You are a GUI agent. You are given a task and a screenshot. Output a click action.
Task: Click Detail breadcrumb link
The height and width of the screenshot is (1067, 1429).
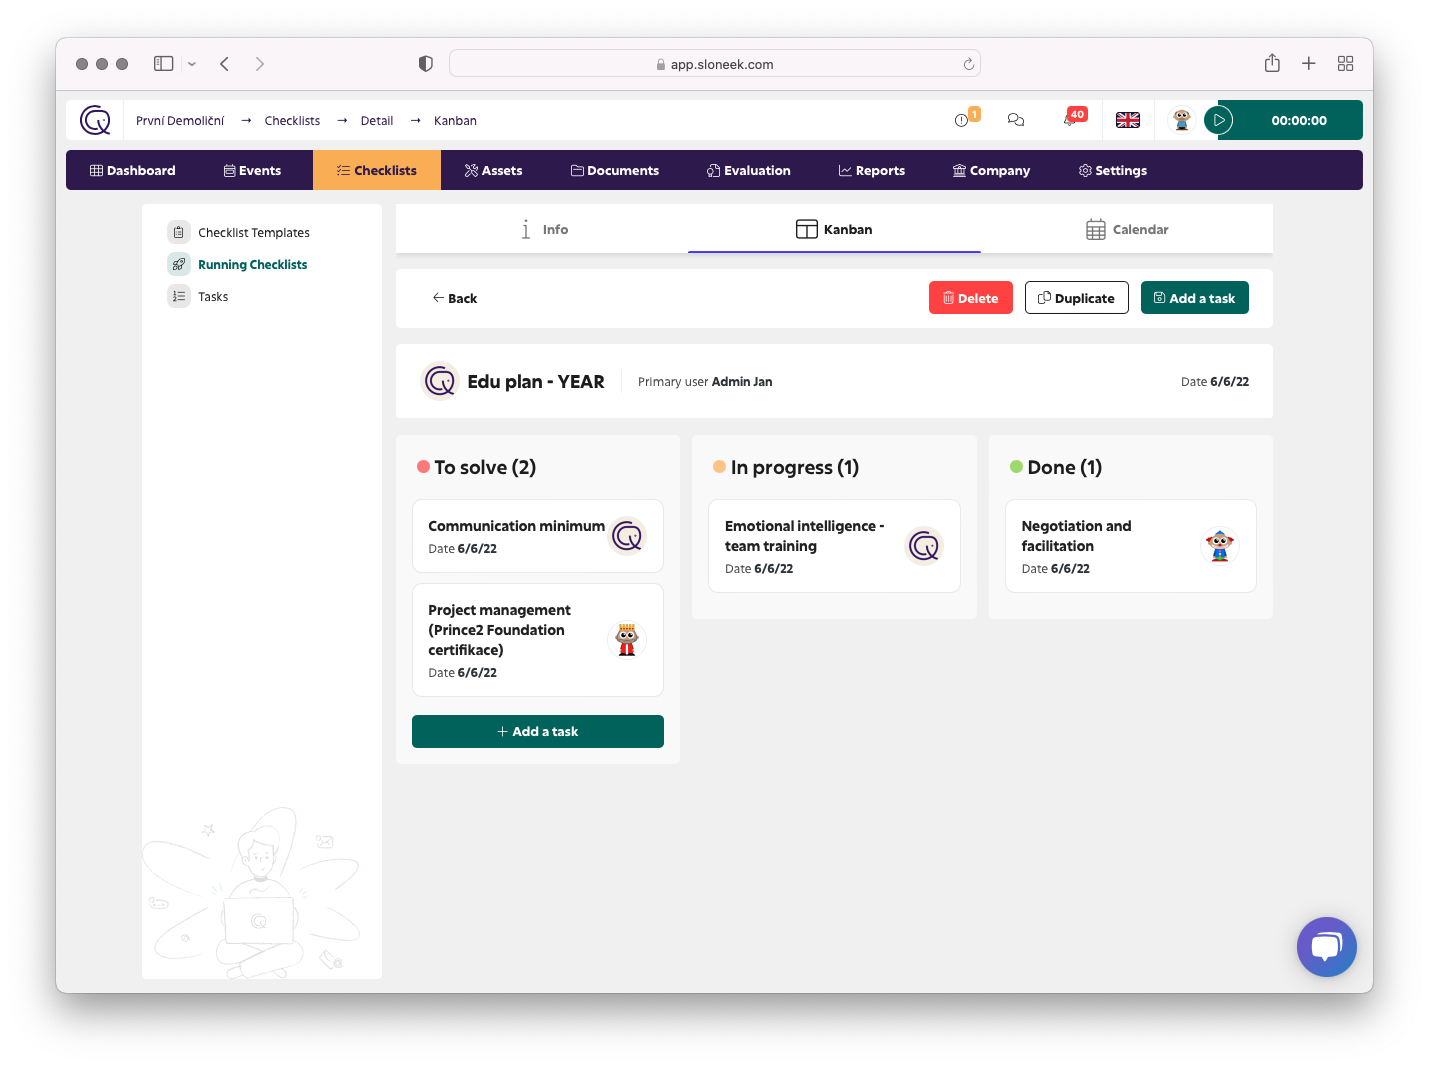tap(377, 120)
